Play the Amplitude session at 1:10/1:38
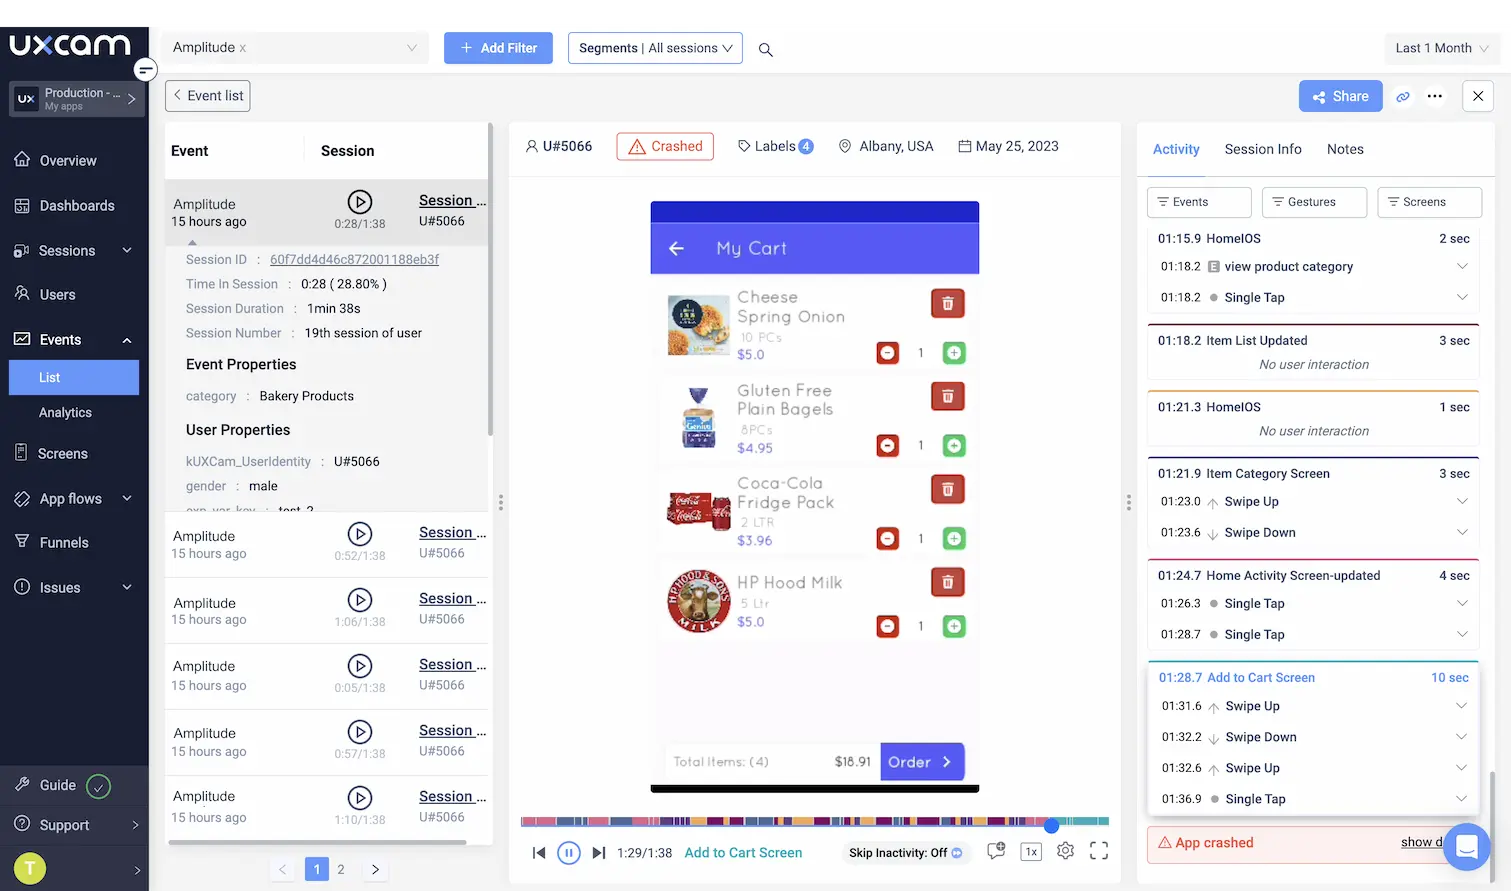1511x891 pixels. pos(360,798)
